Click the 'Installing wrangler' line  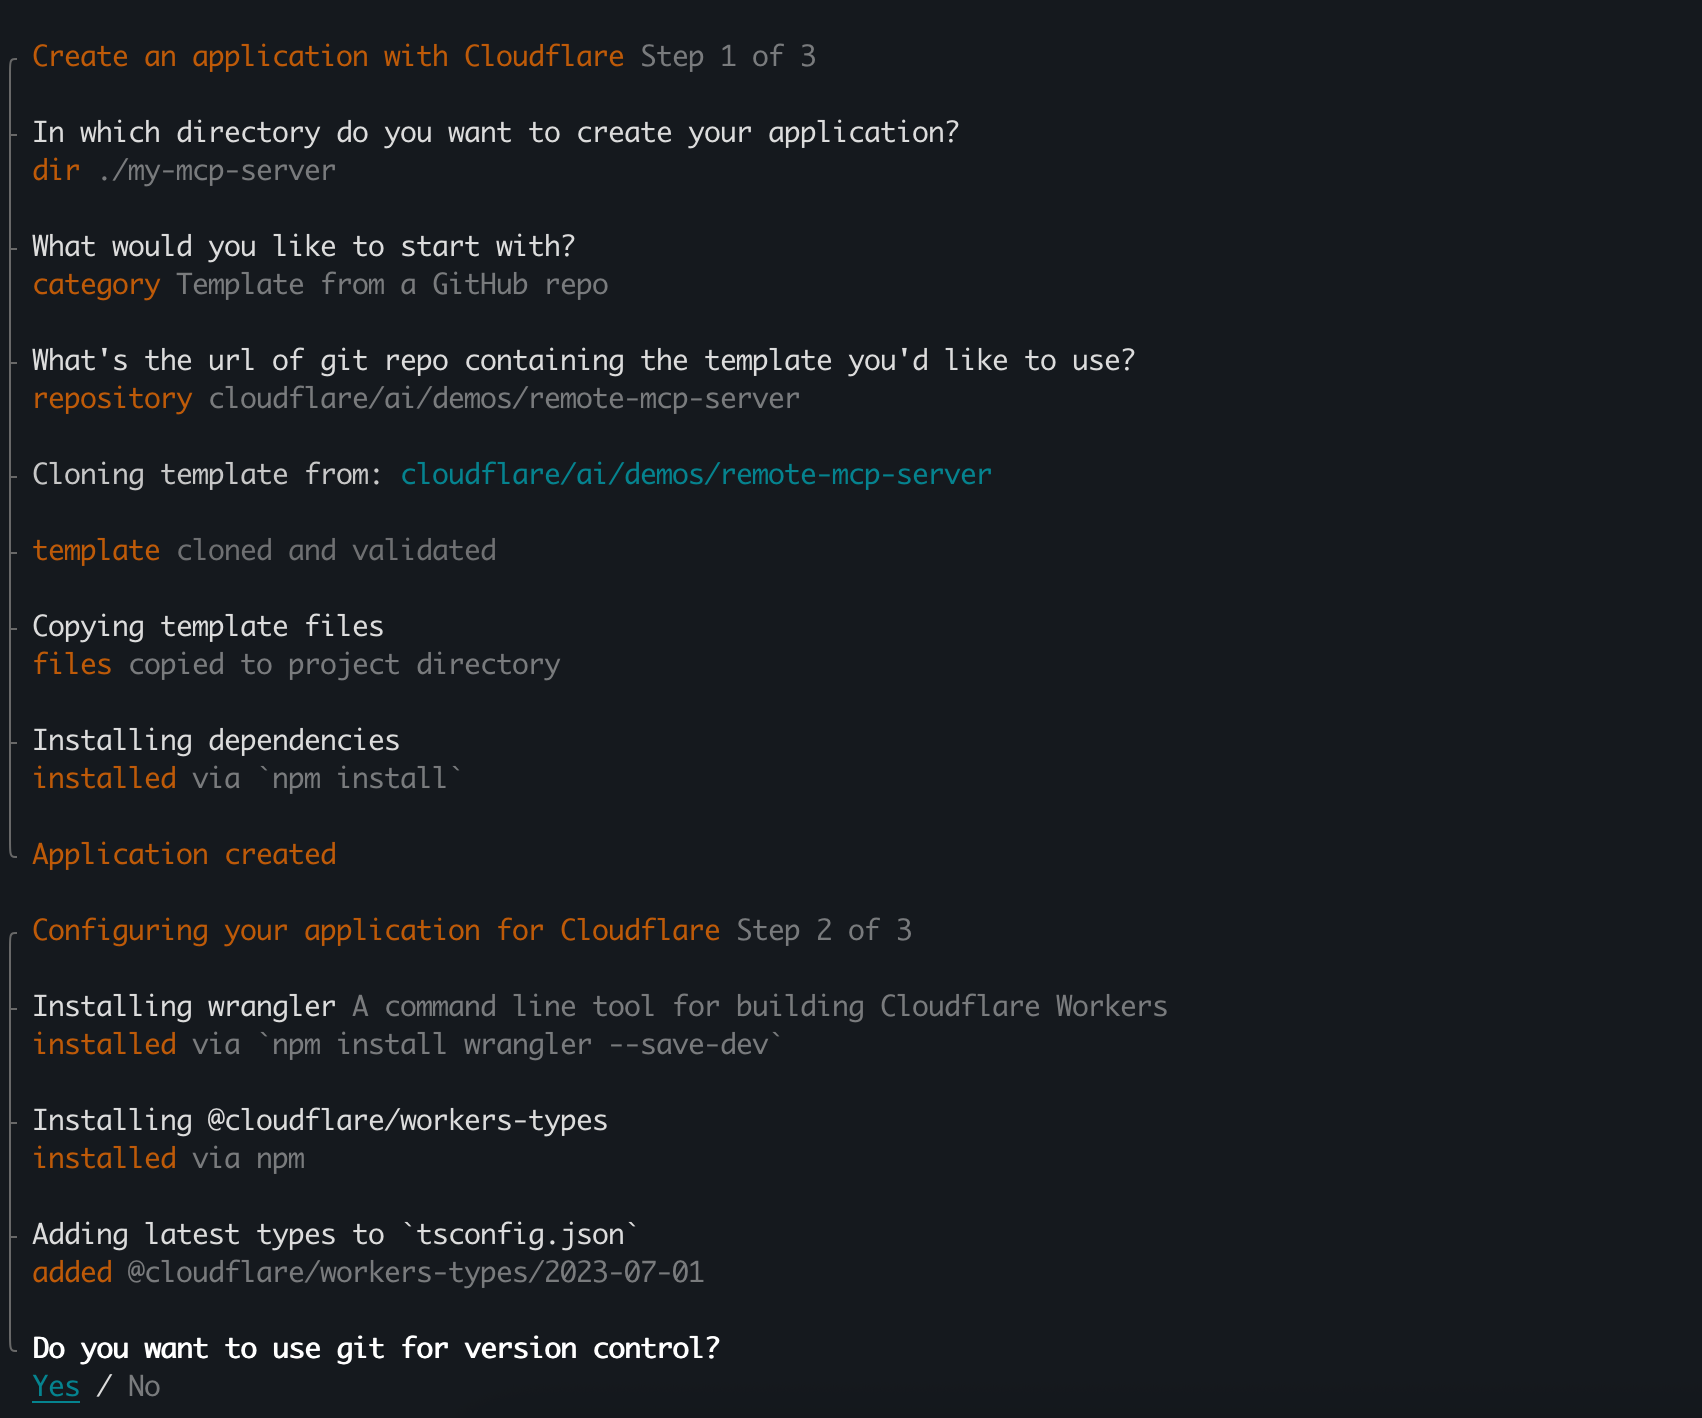[x=184, y=1006]
